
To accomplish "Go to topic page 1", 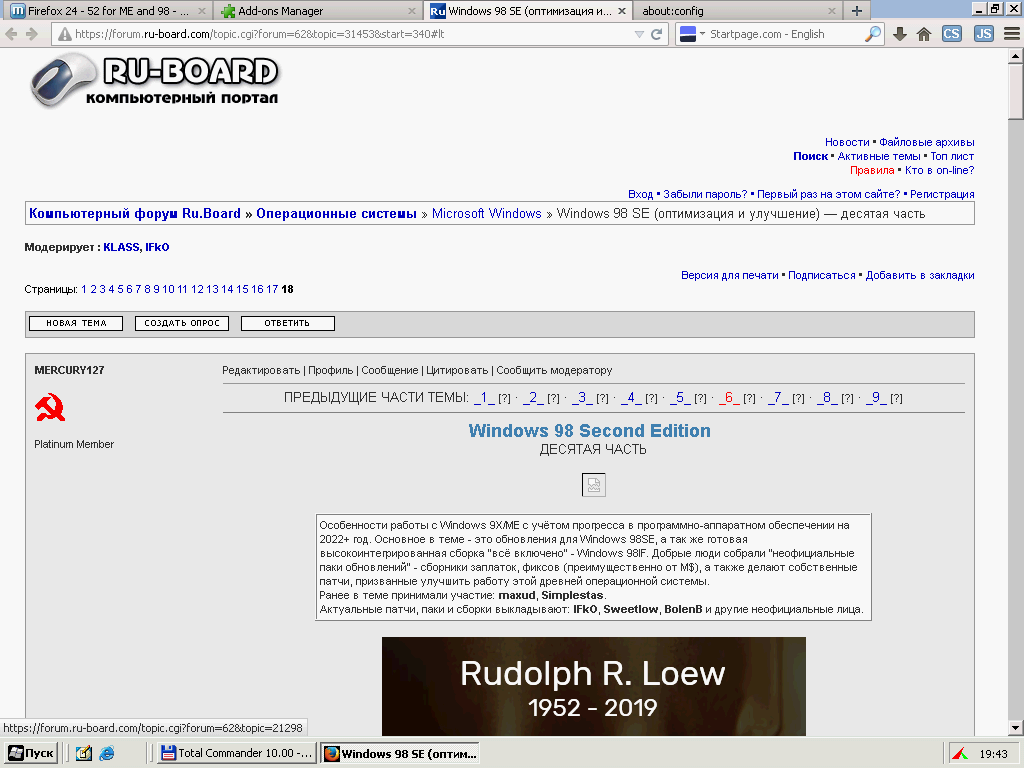I will click(84, 289).
